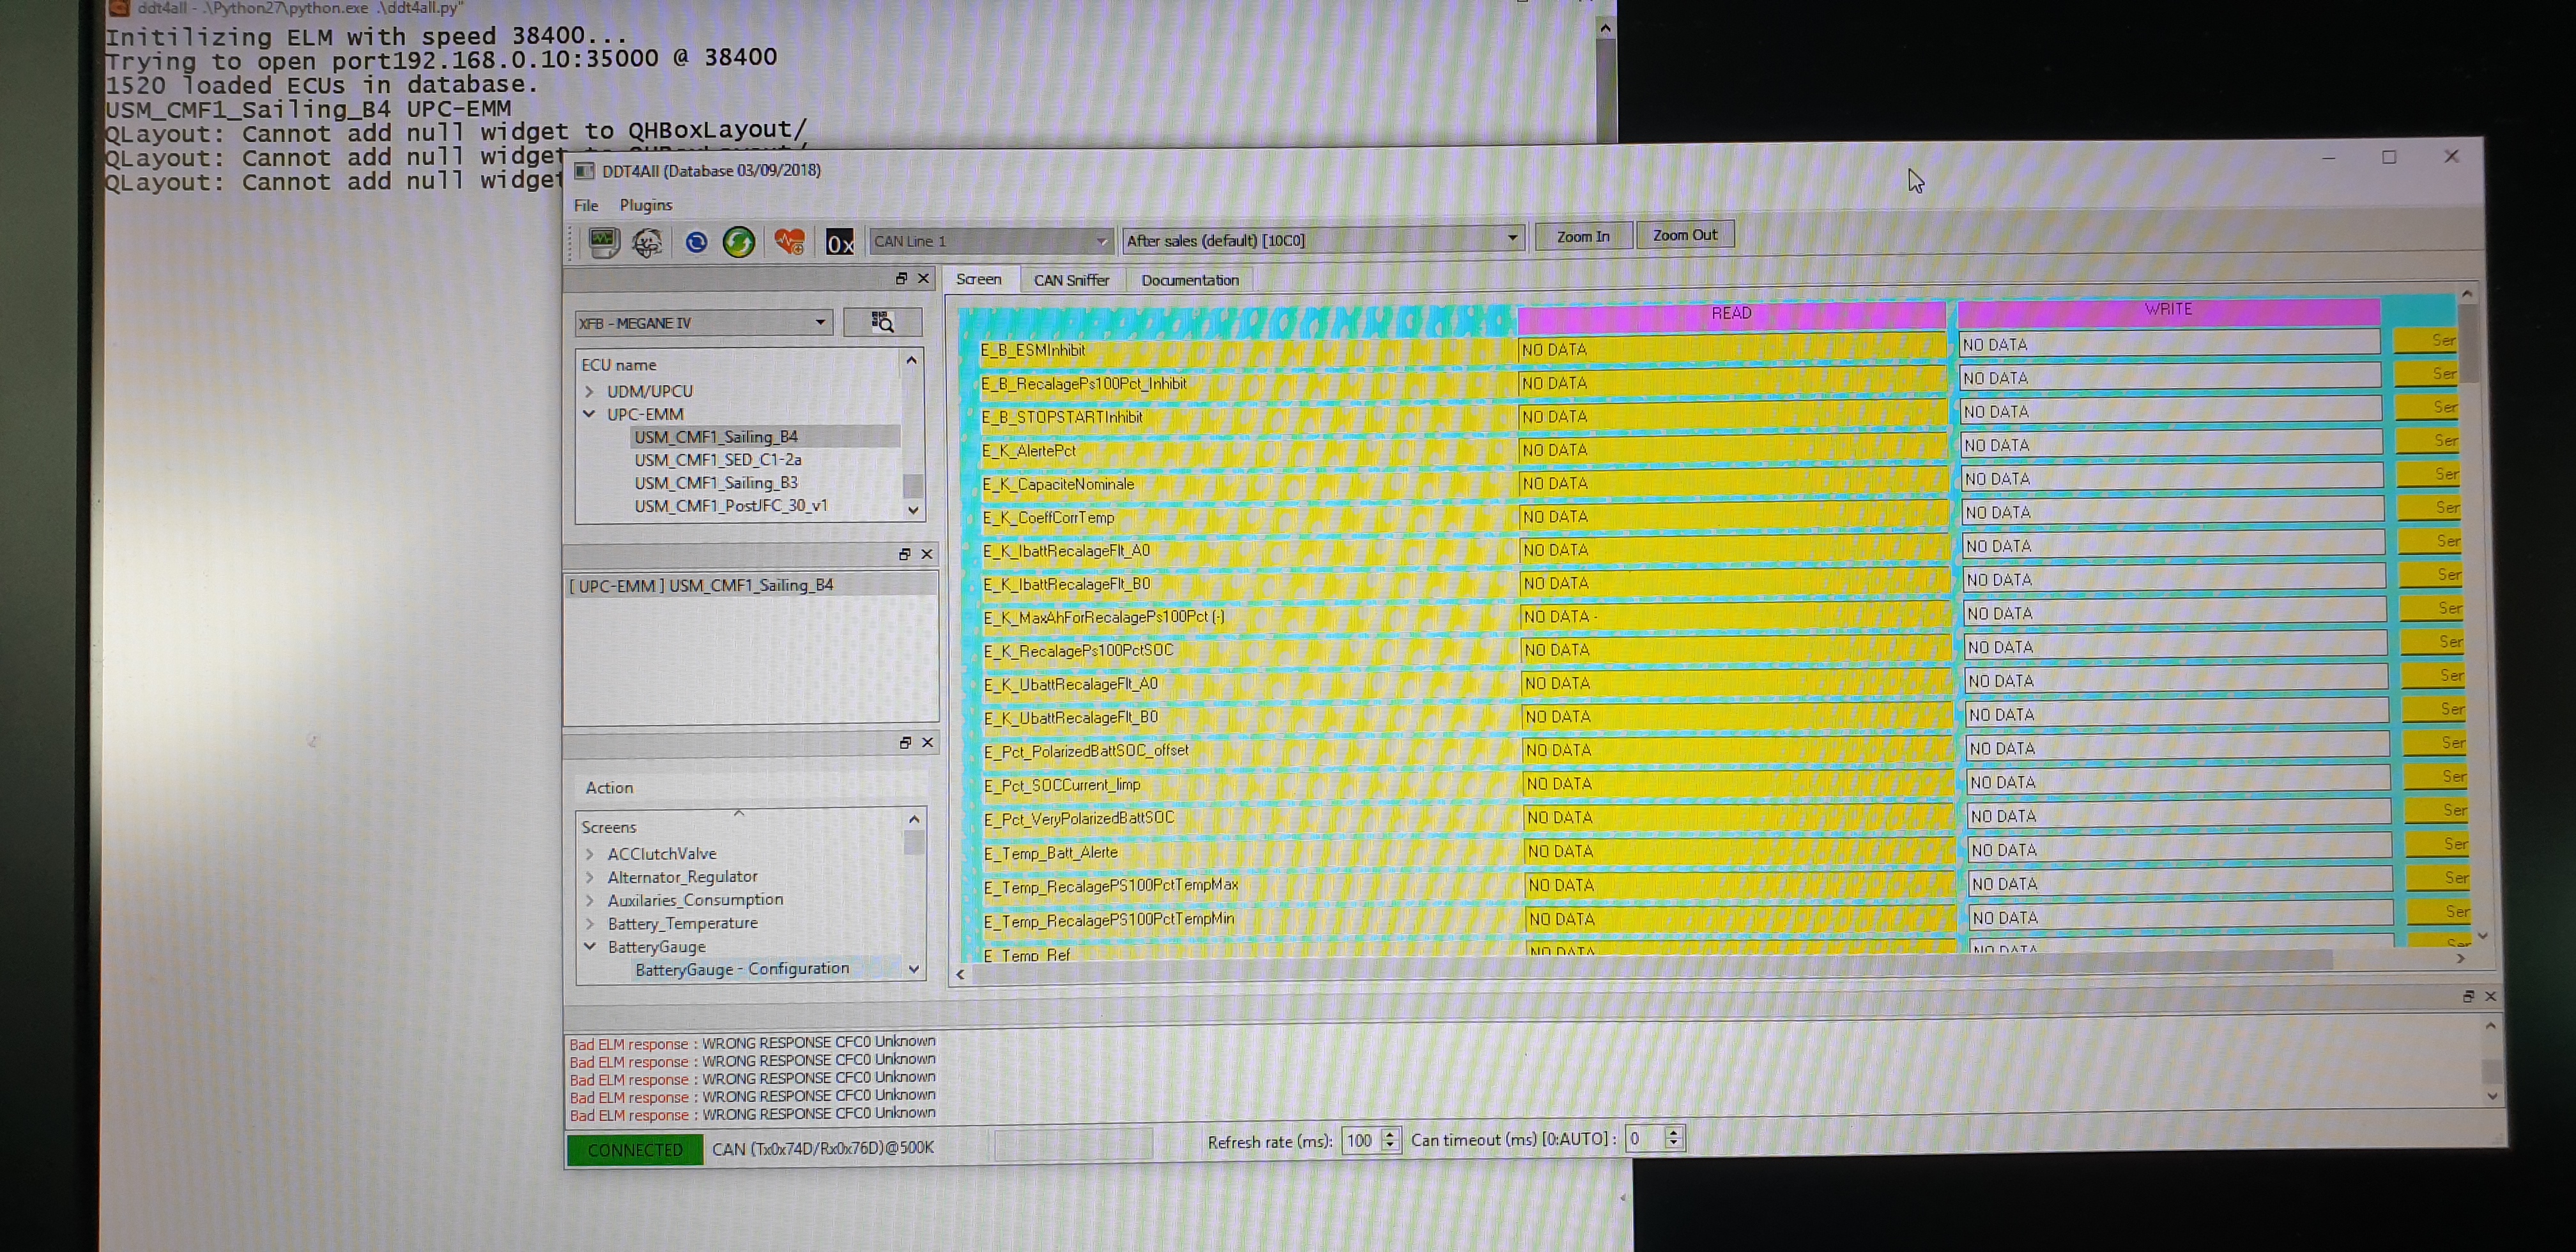Expand the UDM/UPCU tree node

[590, 391]
